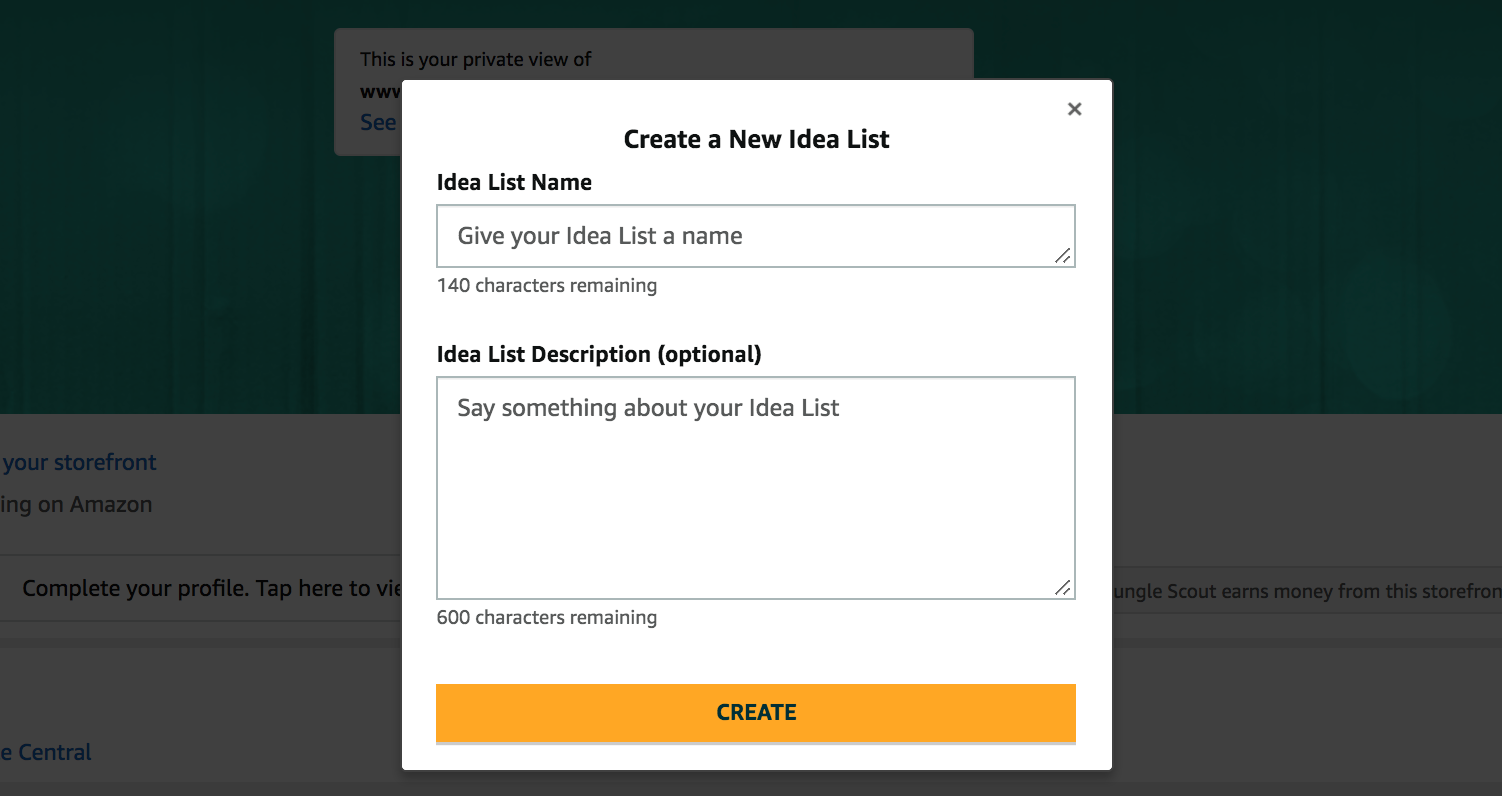This screenshot has height=796, width=1502.
Task: Click the resize grip on Idea List Name field
Action: 1063,256
